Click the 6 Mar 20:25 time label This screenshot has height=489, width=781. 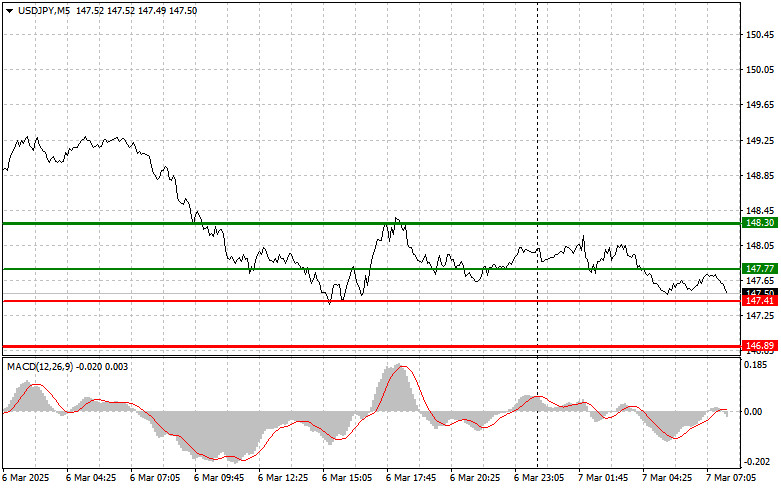tap(475, 478)
